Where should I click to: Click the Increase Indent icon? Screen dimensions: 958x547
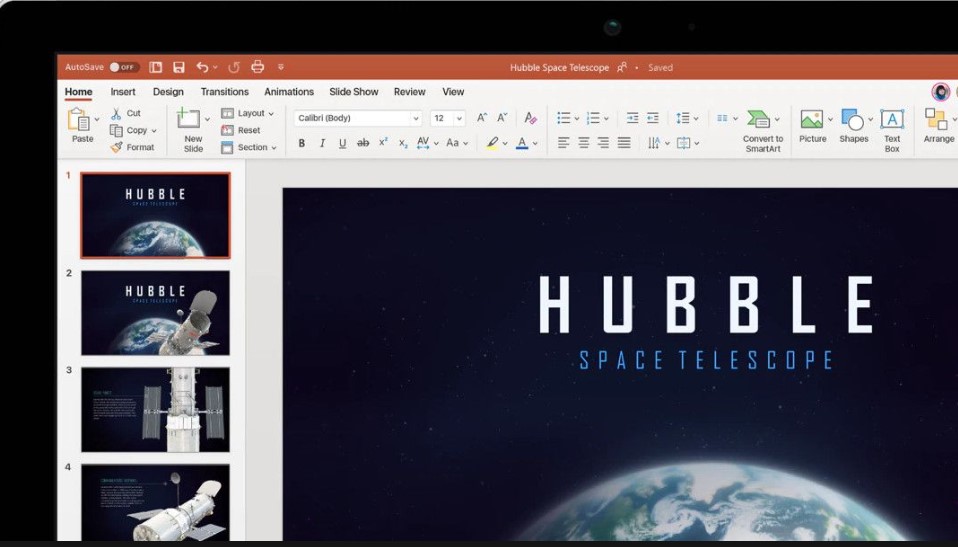(x=653, y=118)
